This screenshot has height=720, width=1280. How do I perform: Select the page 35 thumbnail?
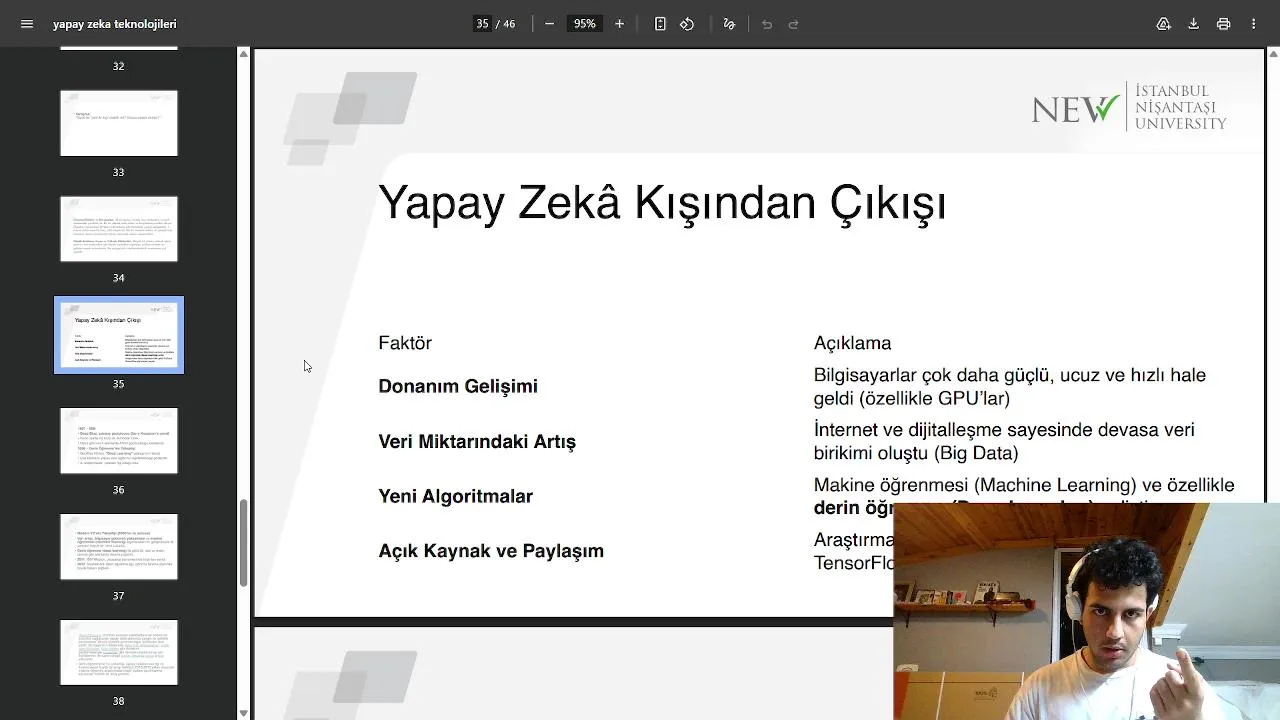[x=119, y=335]
